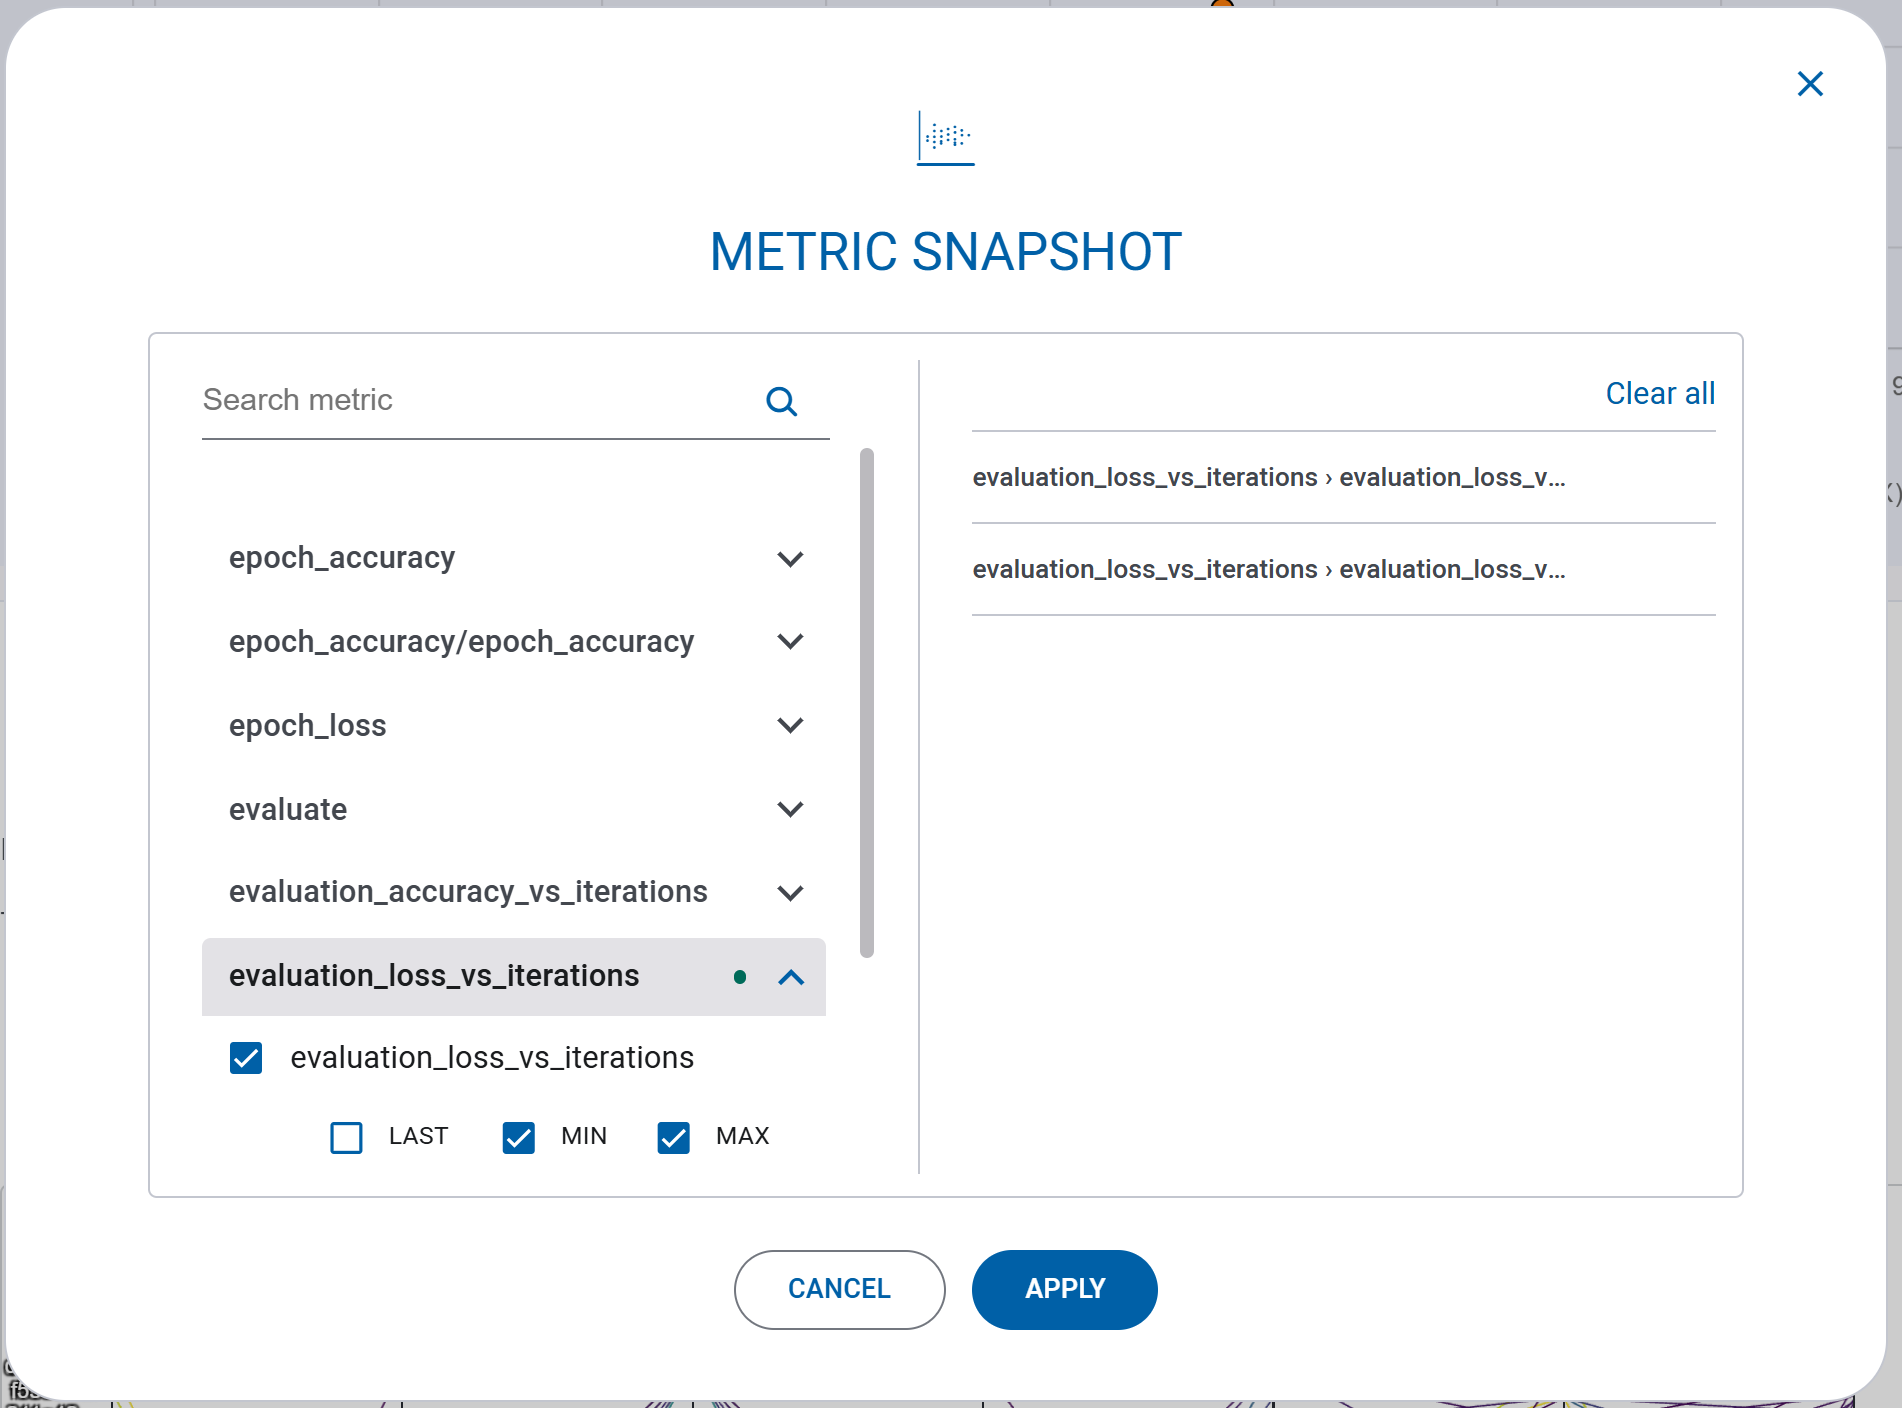Click the scatter plot icon above the title

[944, 137]
